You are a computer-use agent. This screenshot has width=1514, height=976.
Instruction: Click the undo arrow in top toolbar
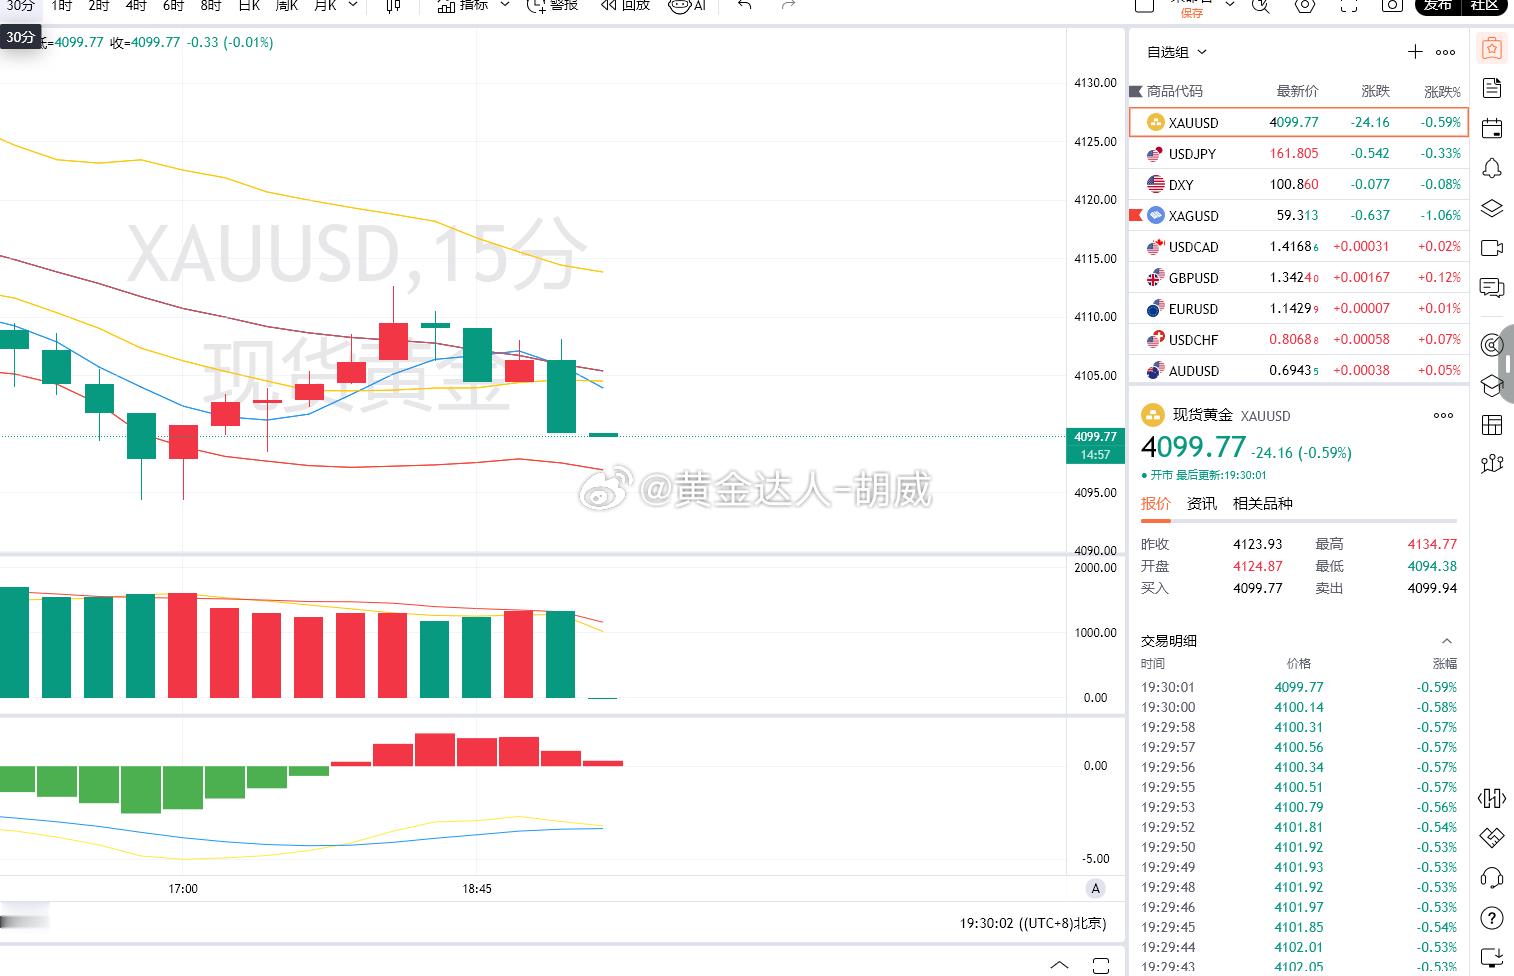point(744,5)
